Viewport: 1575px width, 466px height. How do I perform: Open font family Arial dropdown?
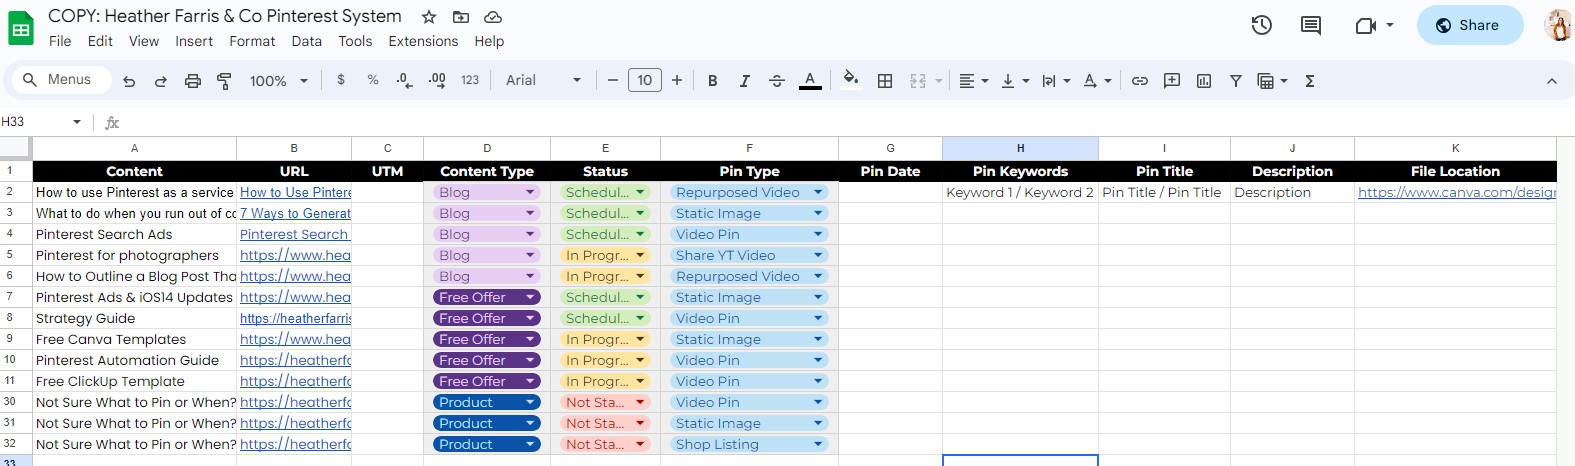pyautogui.click(x=543, y=80)
